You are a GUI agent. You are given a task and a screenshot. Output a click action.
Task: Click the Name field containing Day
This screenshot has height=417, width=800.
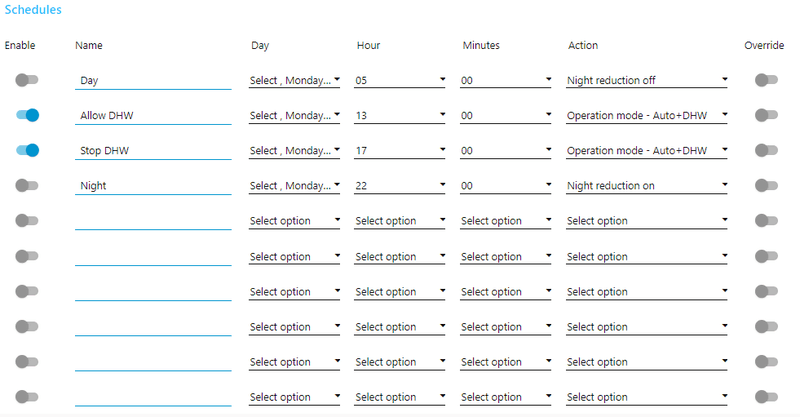point(153,80)
